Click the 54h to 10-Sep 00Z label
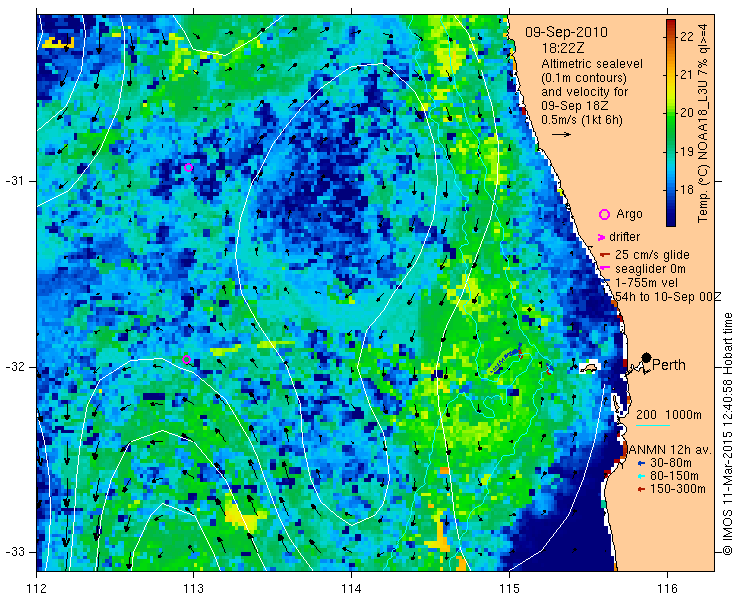This screenshot has width=740, height=600. [668, 296]
